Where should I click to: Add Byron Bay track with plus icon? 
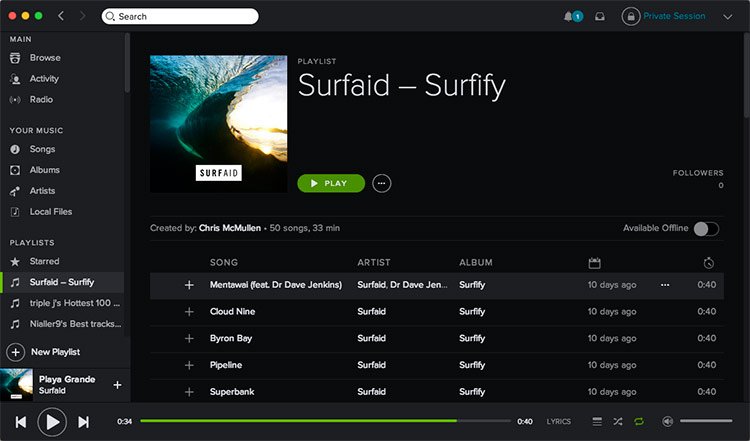pyautogui.click(x=189, y=339)
